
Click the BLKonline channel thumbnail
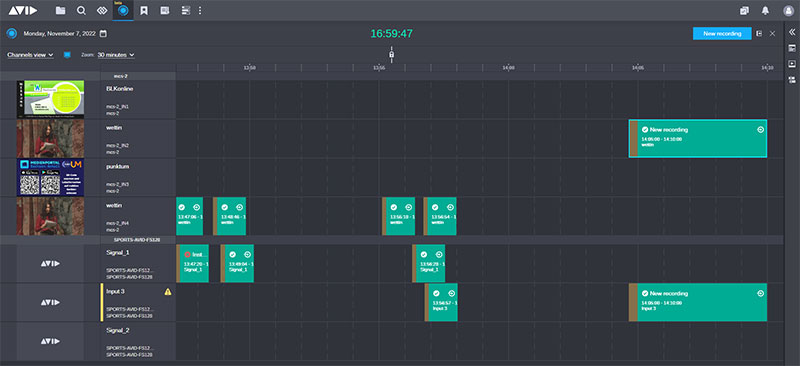pyautogui.click(x=51, y=100)
